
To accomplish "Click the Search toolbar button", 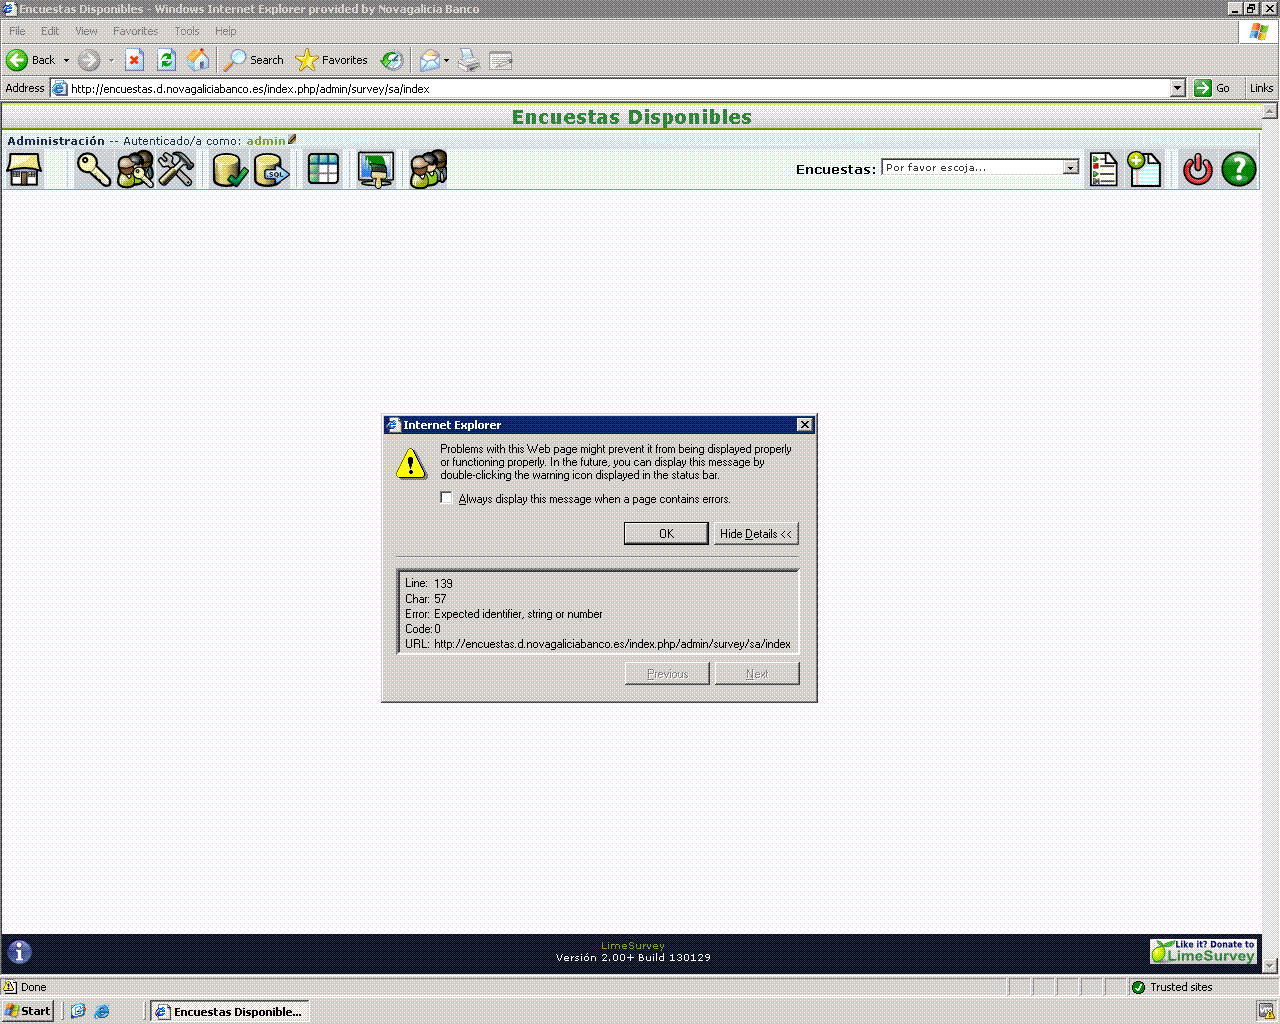I will click(254, 60).
